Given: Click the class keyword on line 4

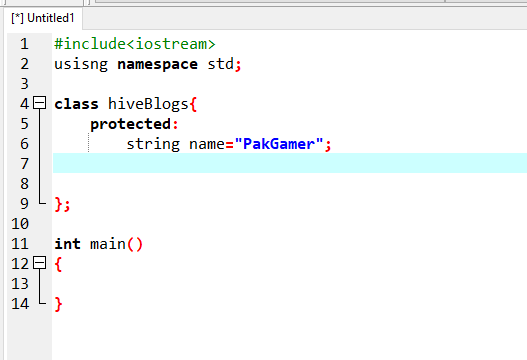Looking at the screenshot, I should click(x=76, y=104).
